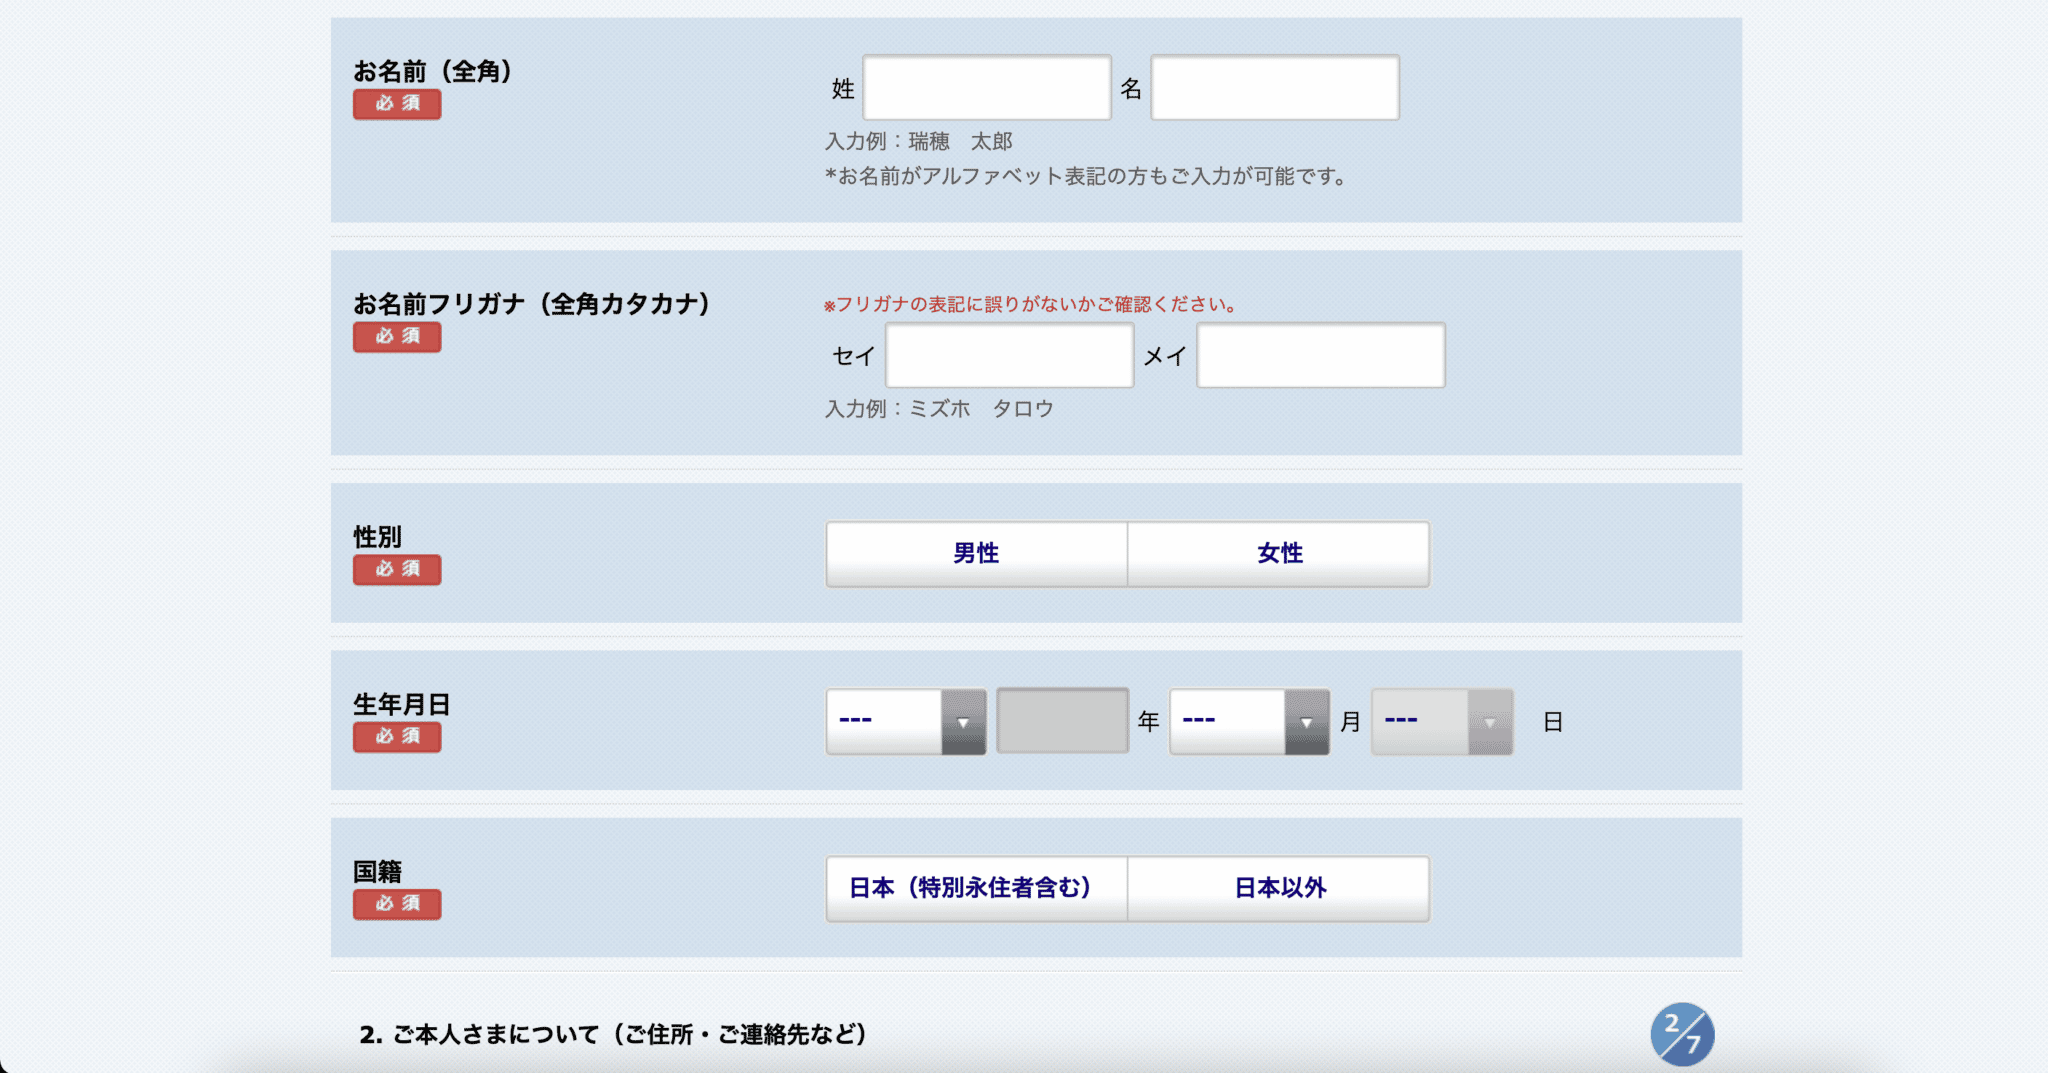Choose 日本以外 nationality option
This screenshot has width=2048, height=1073.
[1279, 888]
